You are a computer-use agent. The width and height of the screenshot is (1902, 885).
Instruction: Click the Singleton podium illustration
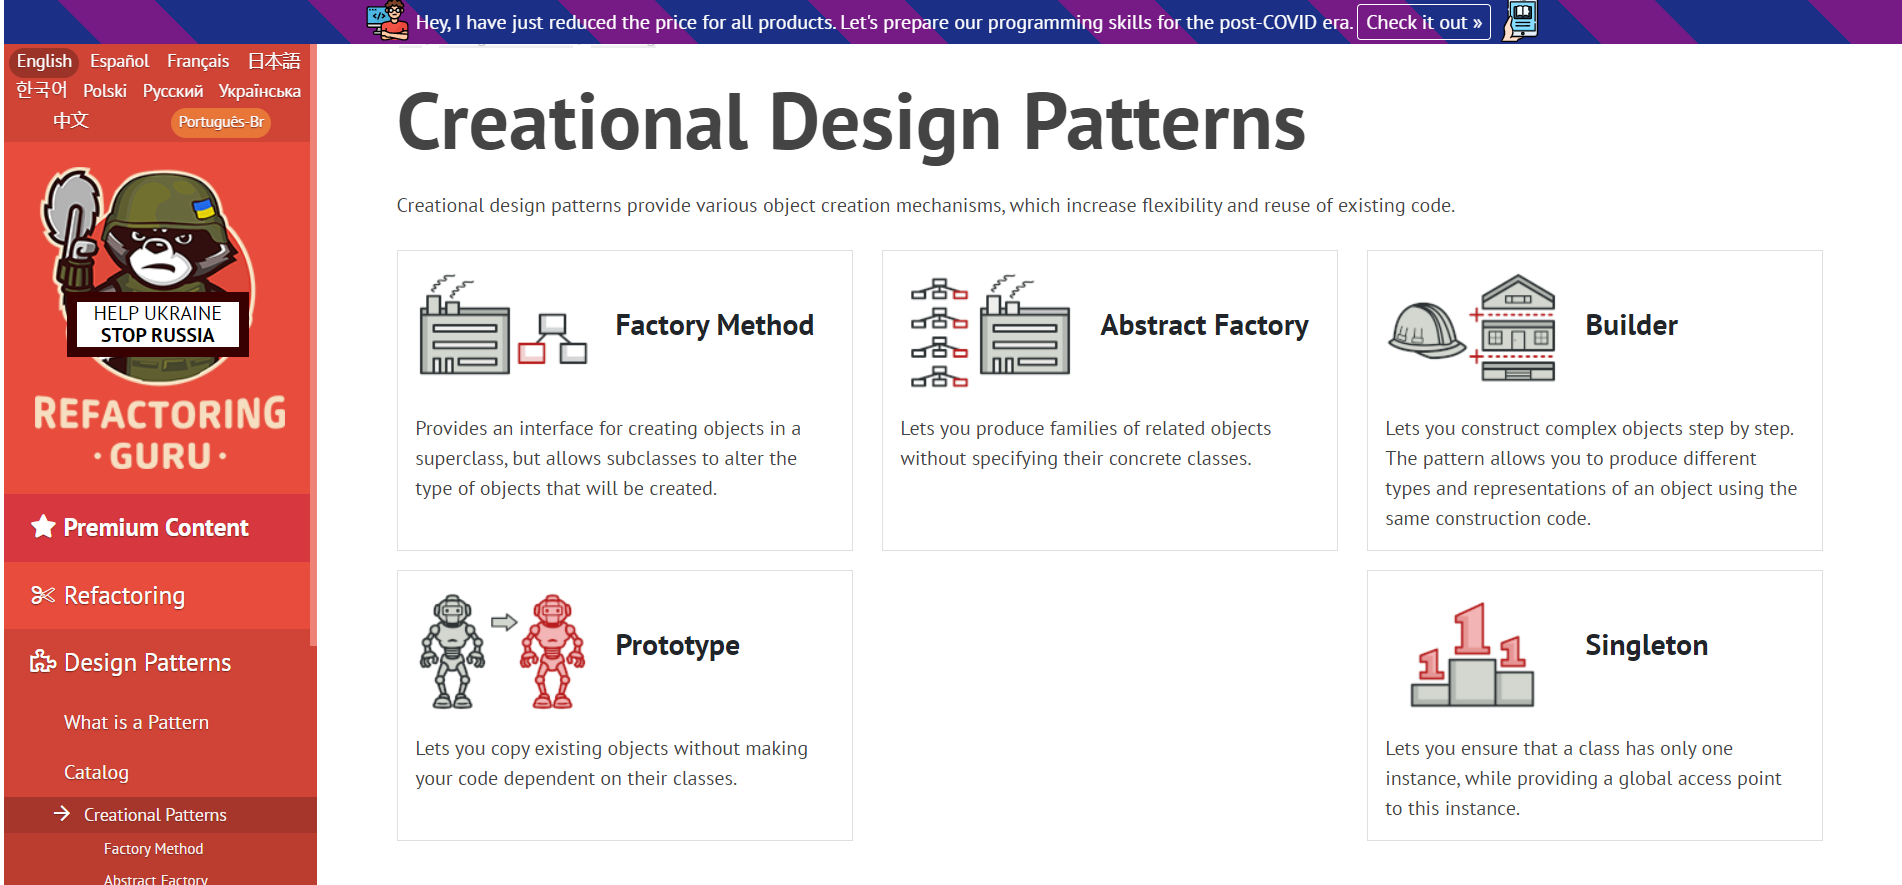(x=1472, y=654)
